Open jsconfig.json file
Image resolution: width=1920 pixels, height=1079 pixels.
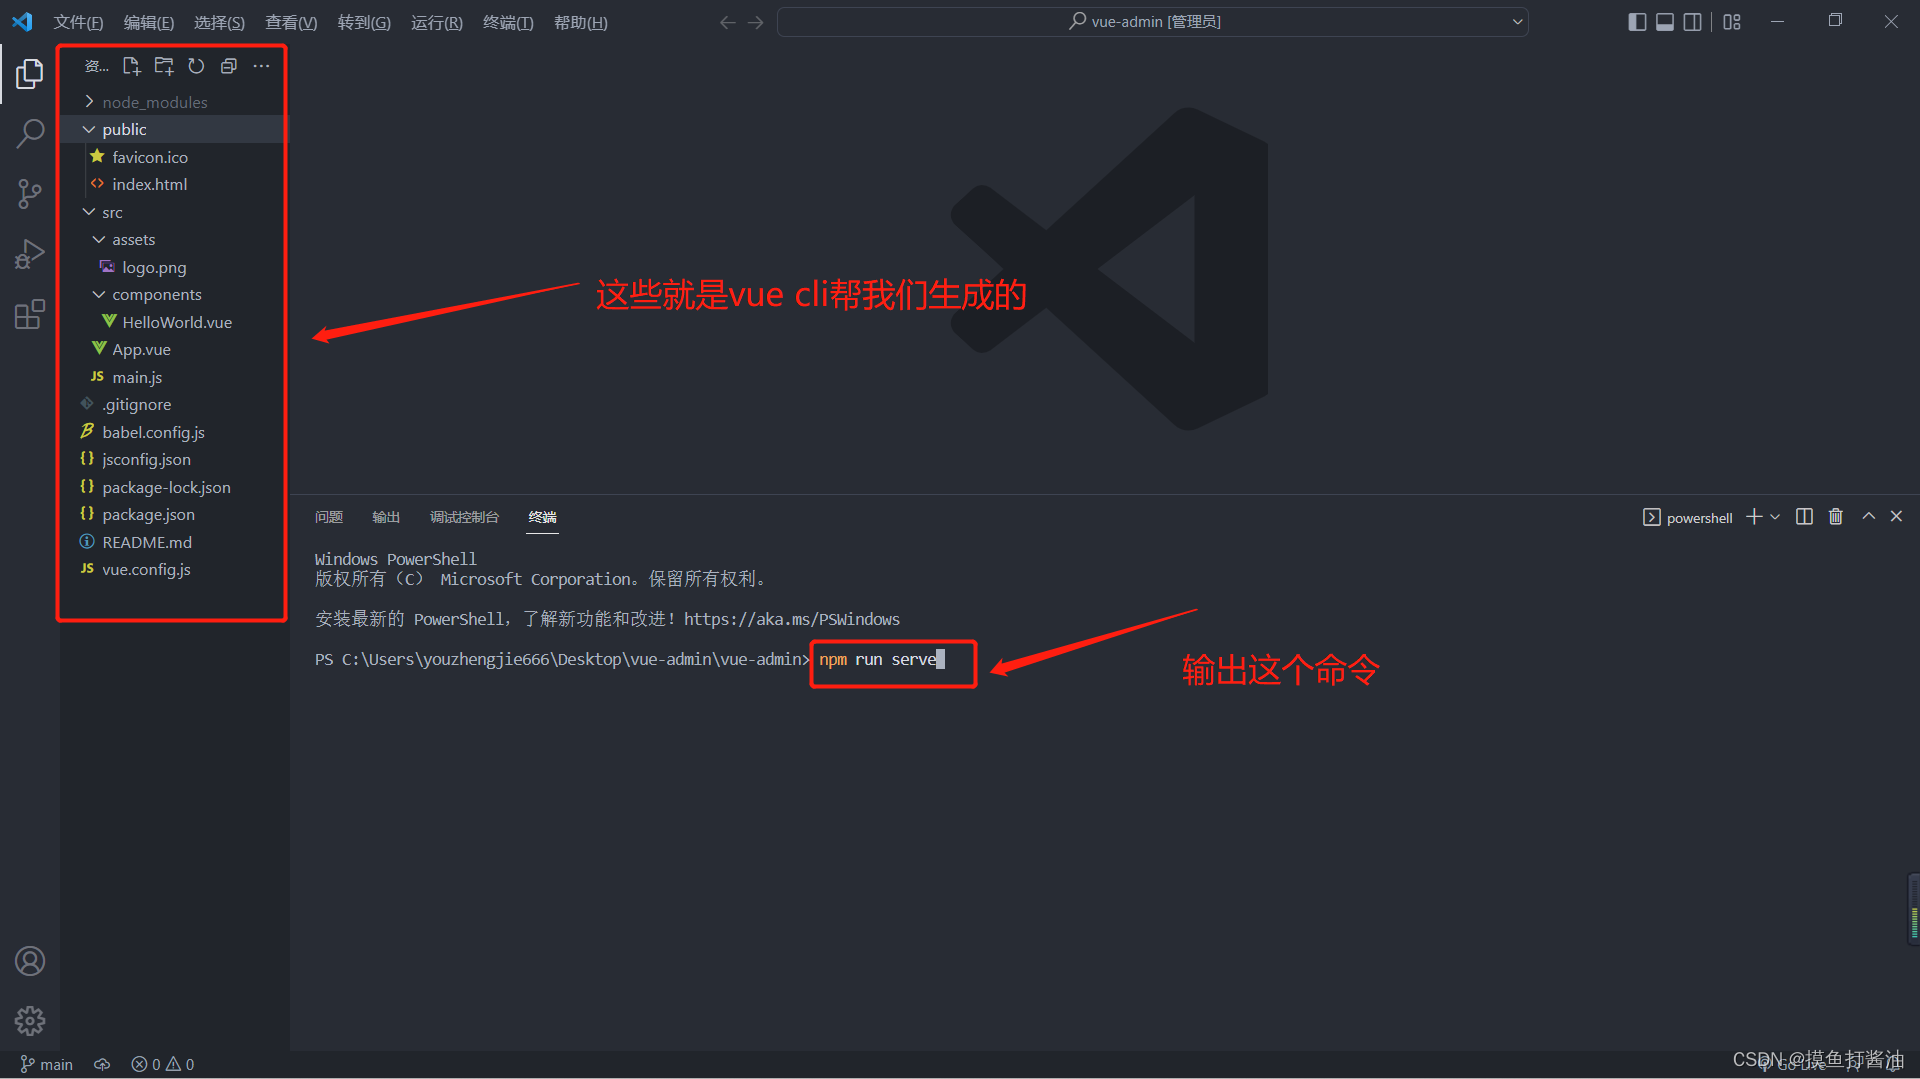[173, 459]
